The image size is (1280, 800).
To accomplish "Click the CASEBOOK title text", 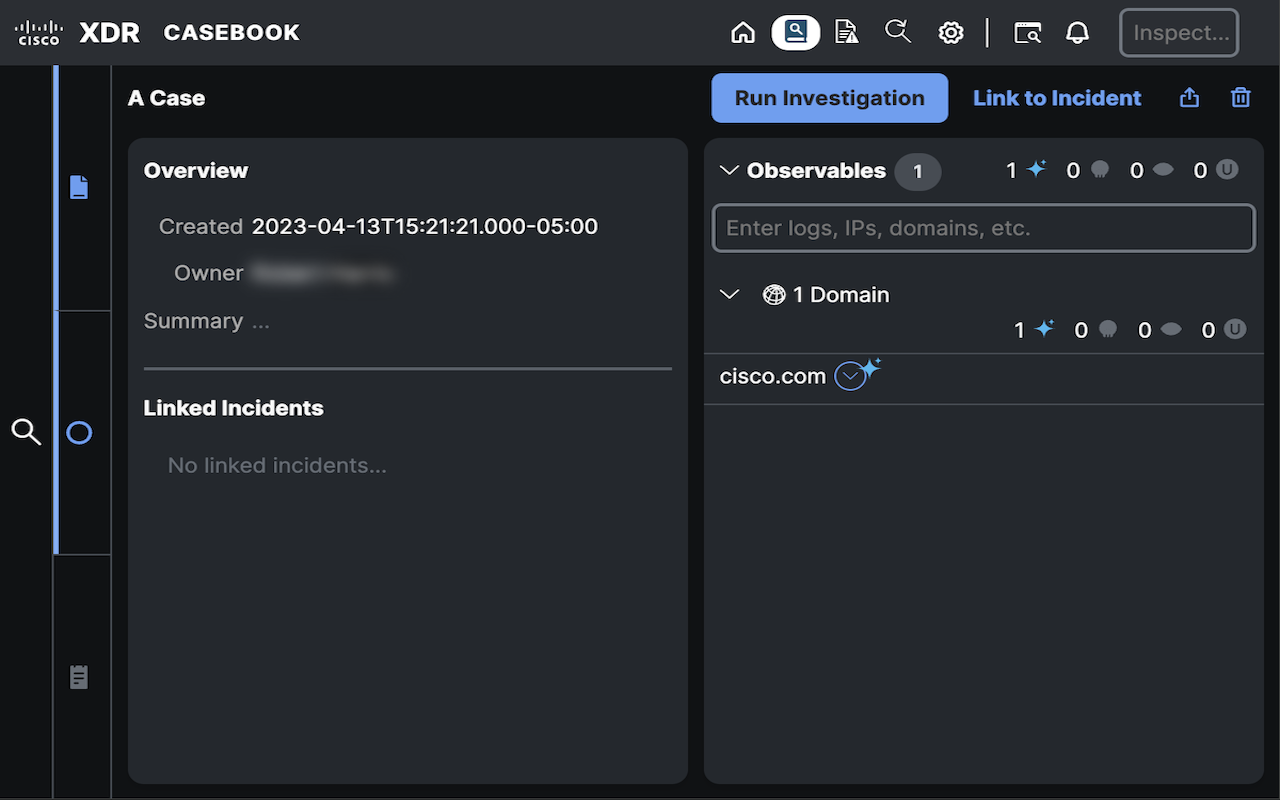I will point(232,33).
